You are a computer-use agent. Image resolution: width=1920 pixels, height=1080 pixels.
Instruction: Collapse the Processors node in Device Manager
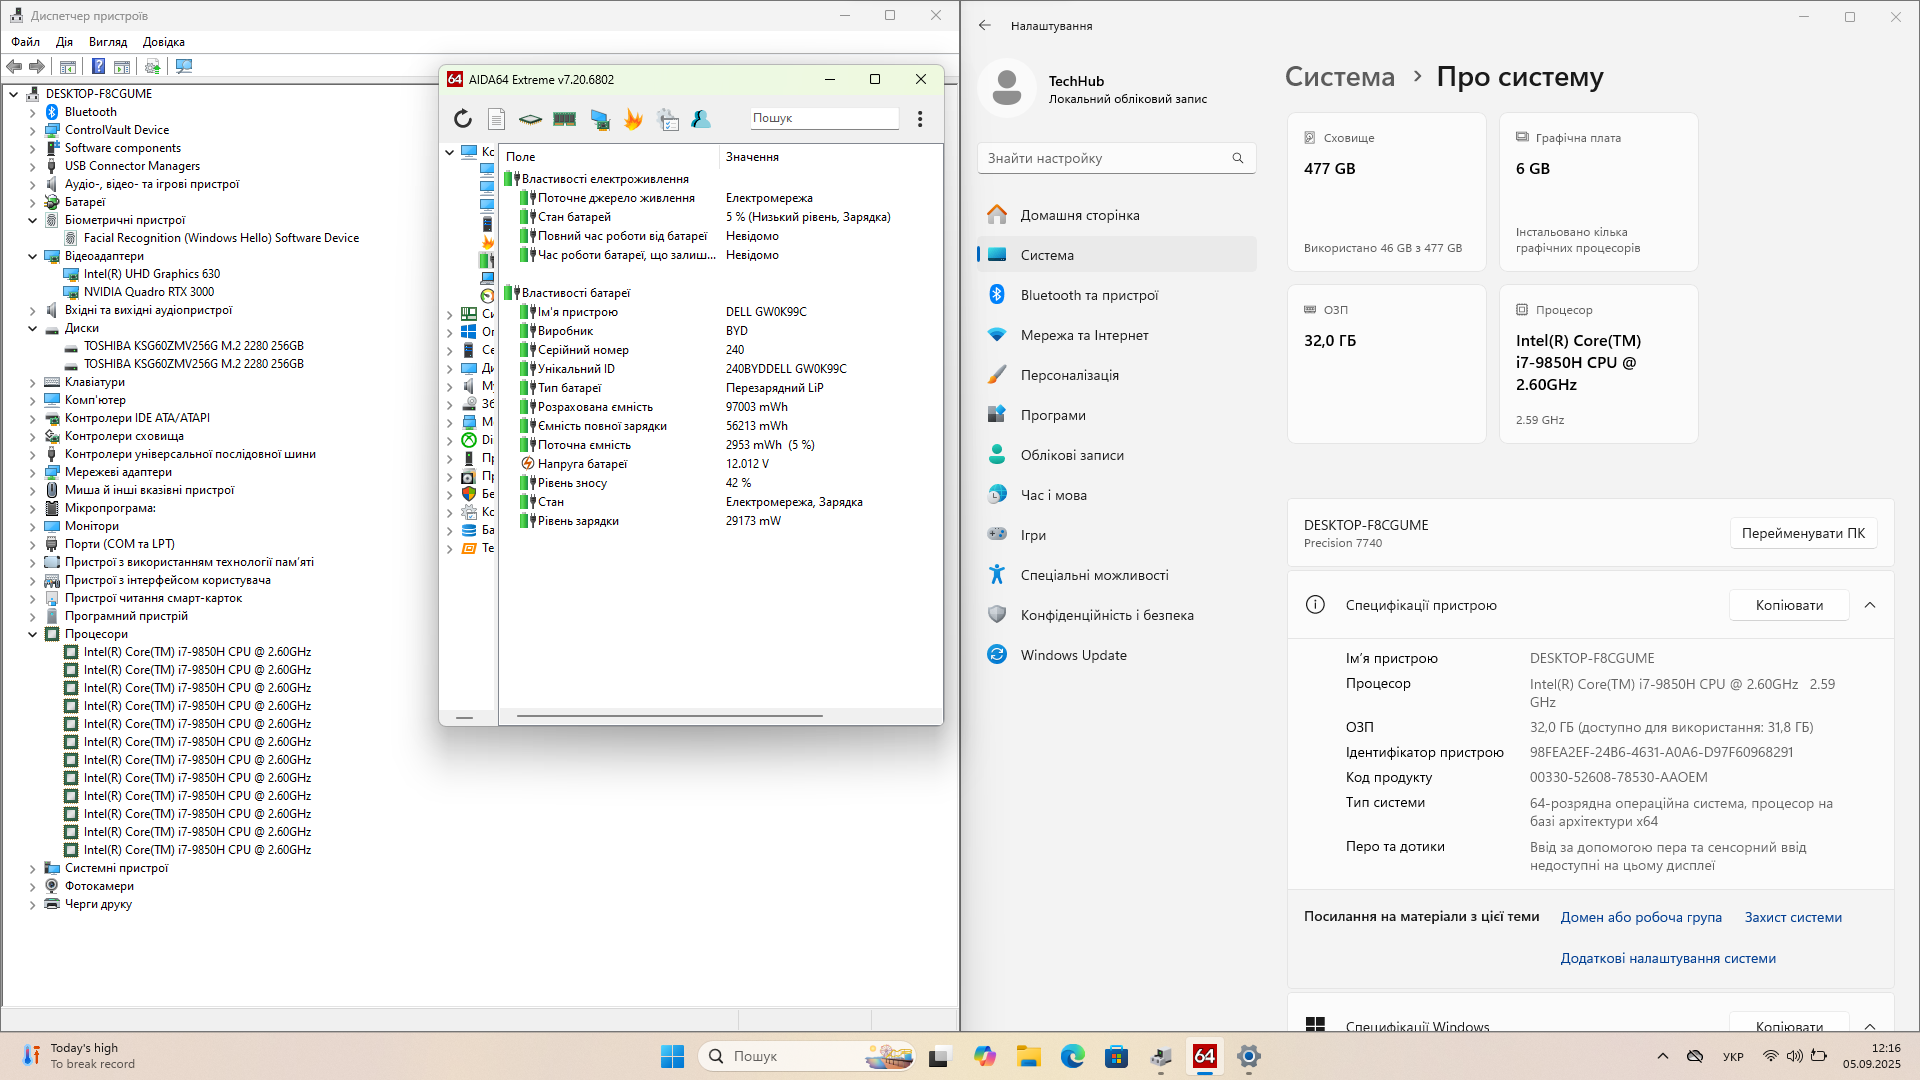(x=32, y=634)
